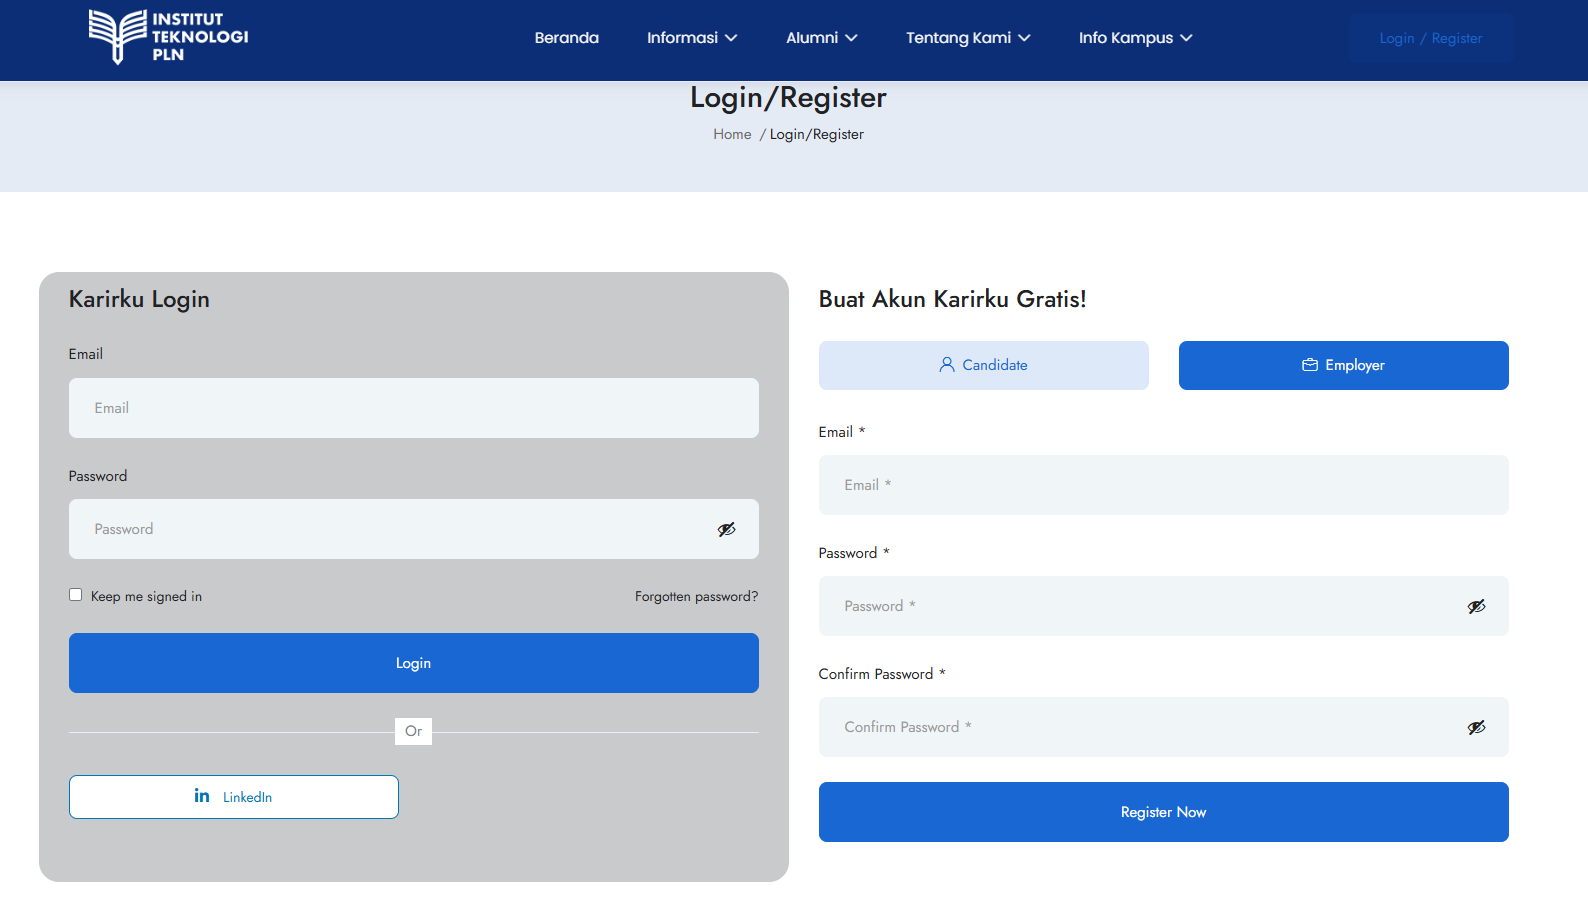Click the registration Email input field
Image resolution: width=1588 pixels, height=897 pixels.
click(x=1164, y=485)
